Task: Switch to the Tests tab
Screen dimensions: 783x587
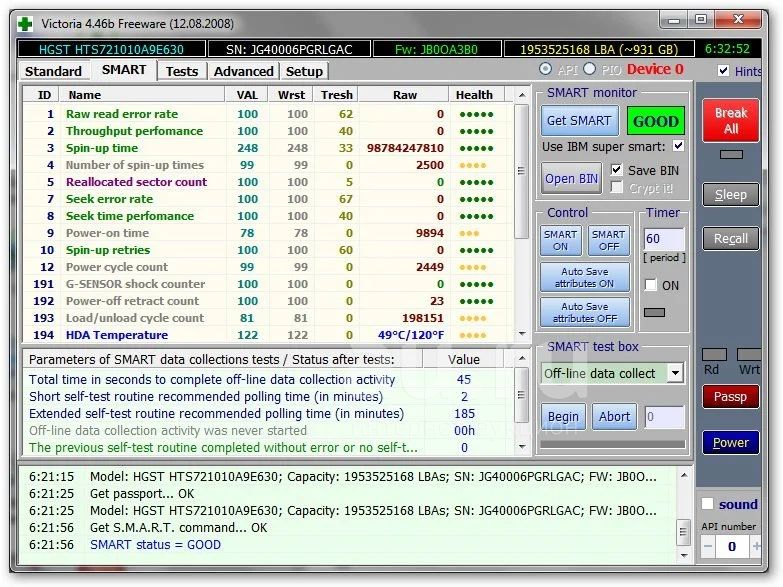Action: point(181,71)
